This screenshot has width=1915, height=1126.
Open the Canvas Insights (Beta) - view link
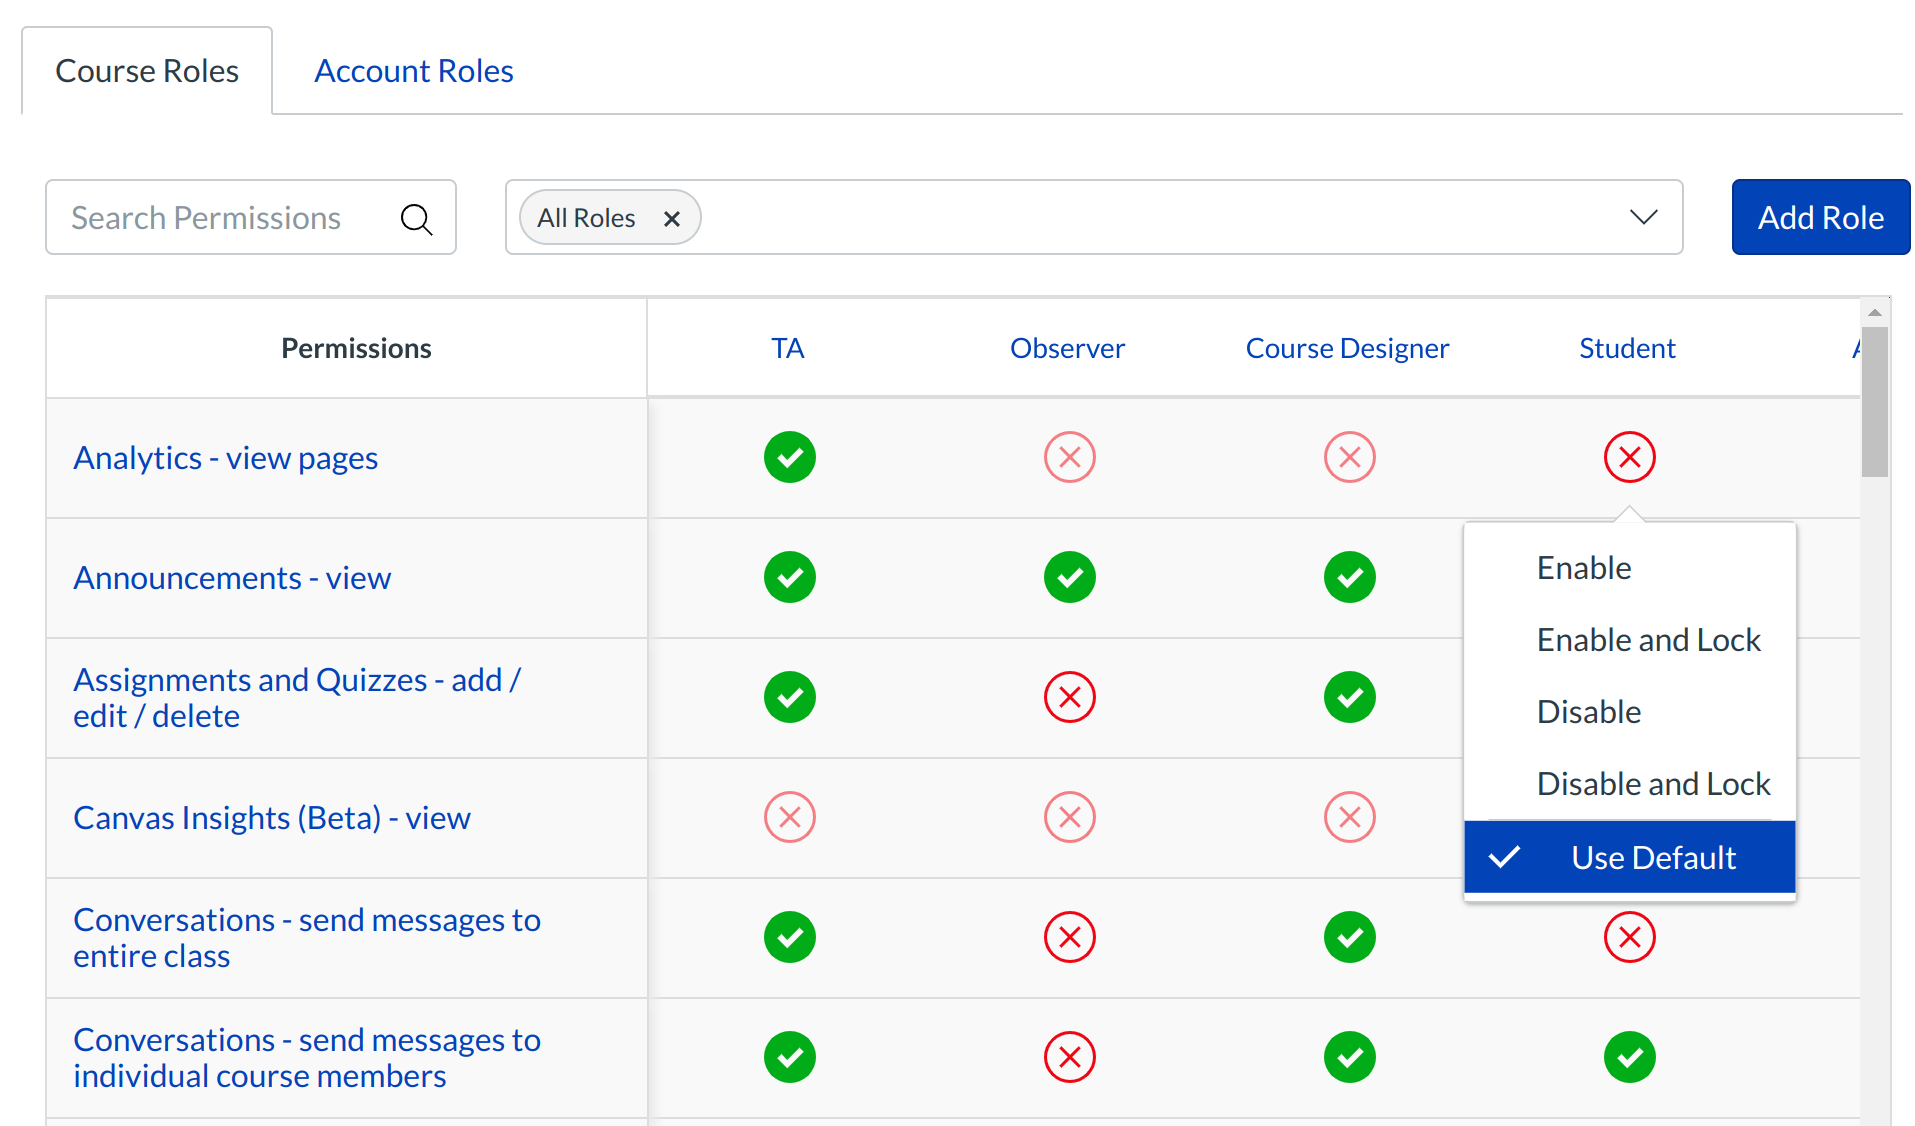(271, 818)
